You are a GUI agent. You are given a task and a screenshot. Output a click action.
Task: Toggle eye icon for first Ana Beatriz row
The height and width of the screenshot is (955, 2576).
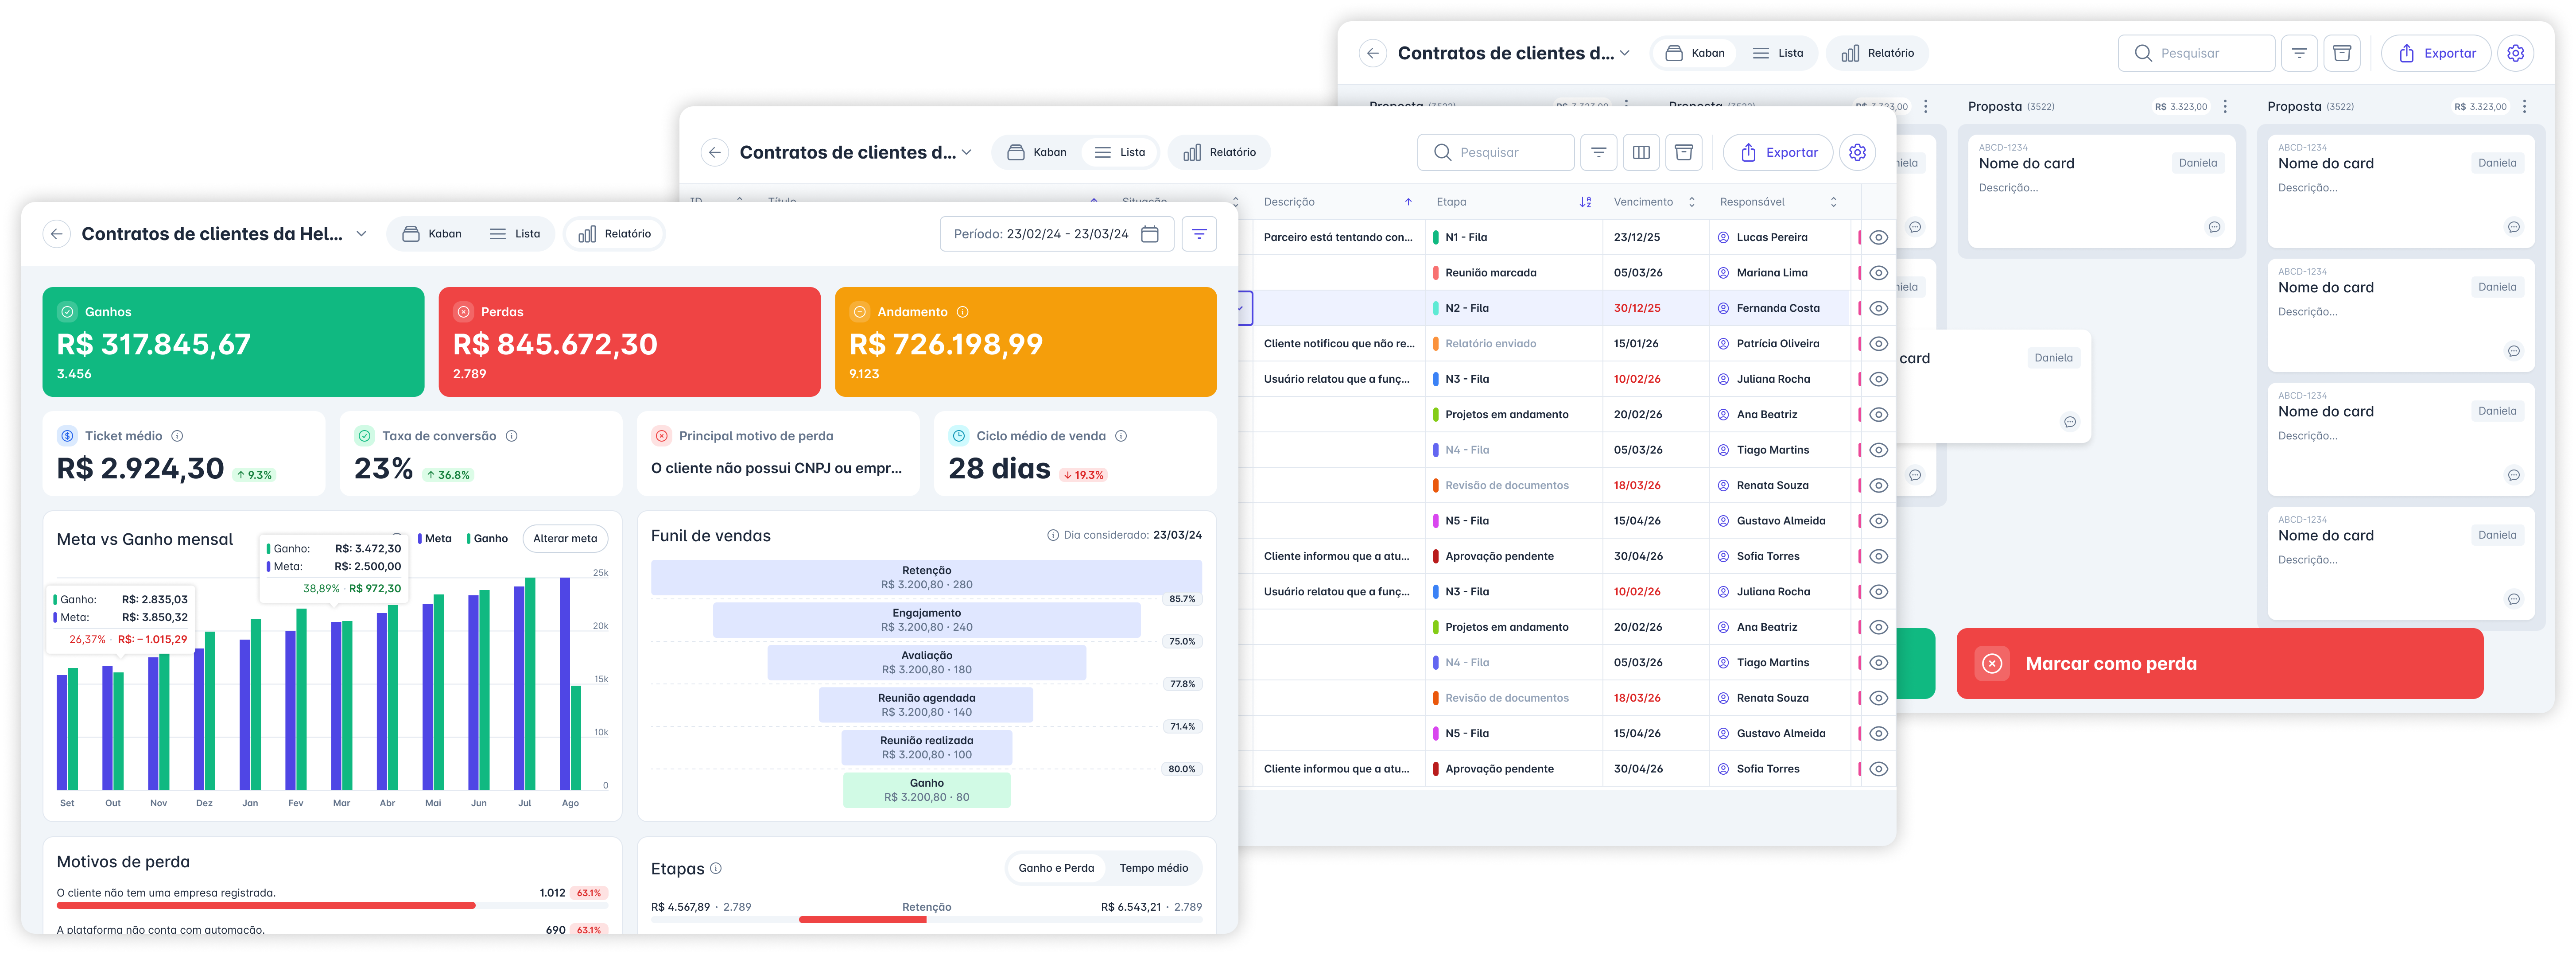tap(1878, 415)
